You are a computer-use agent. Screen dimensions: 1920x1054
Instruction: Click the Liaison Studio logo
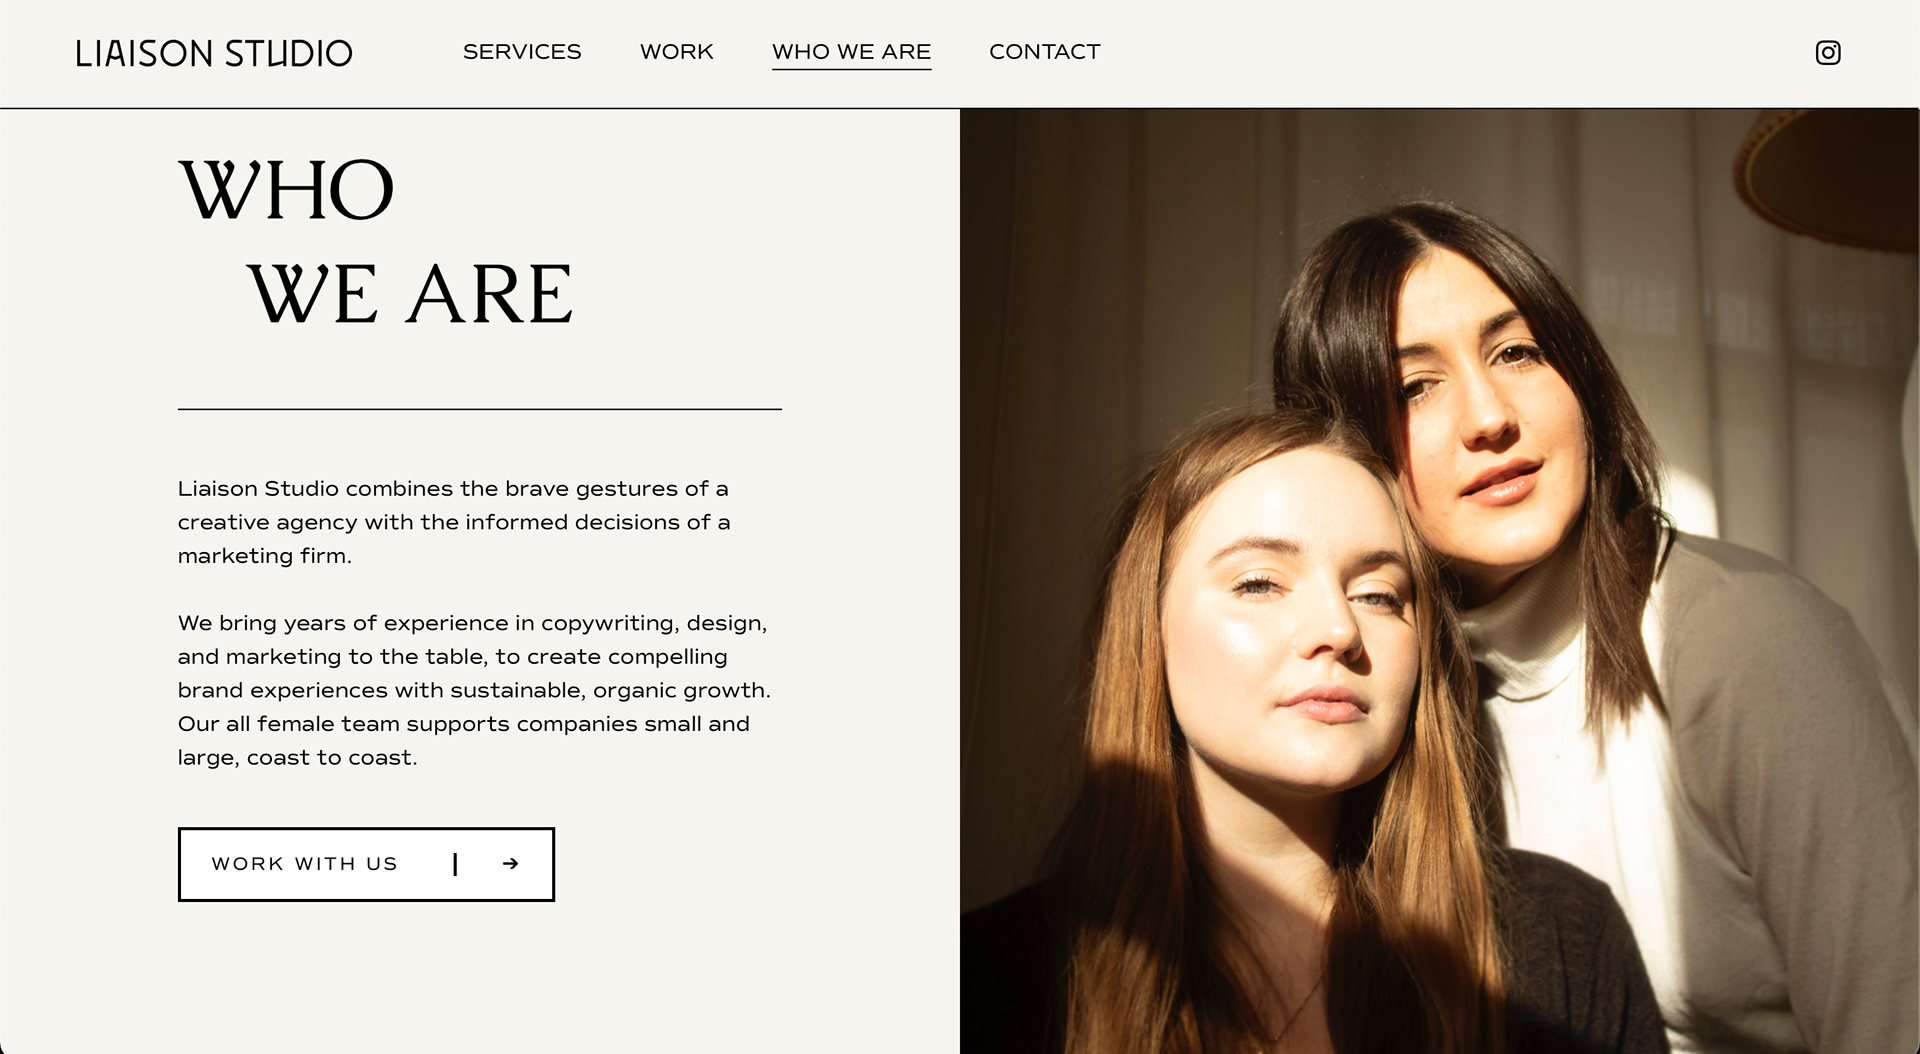pyautogui.click(x=214, y=53)
